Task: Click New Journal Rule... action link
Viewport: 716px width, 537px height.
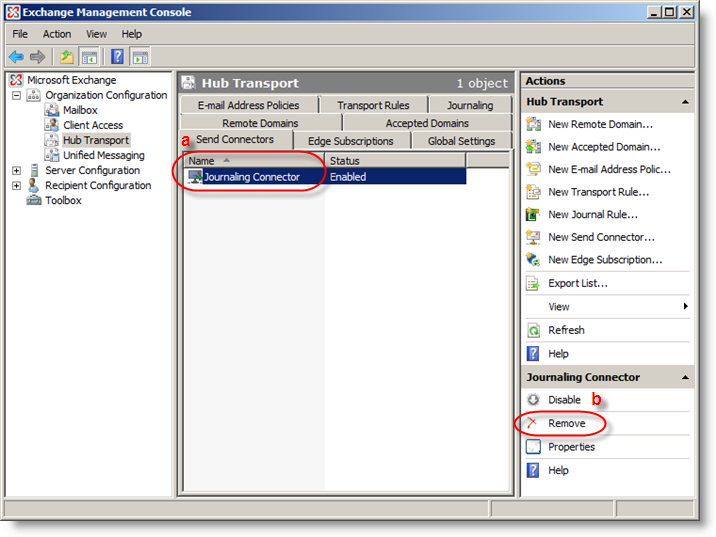Action: [593, 215]
